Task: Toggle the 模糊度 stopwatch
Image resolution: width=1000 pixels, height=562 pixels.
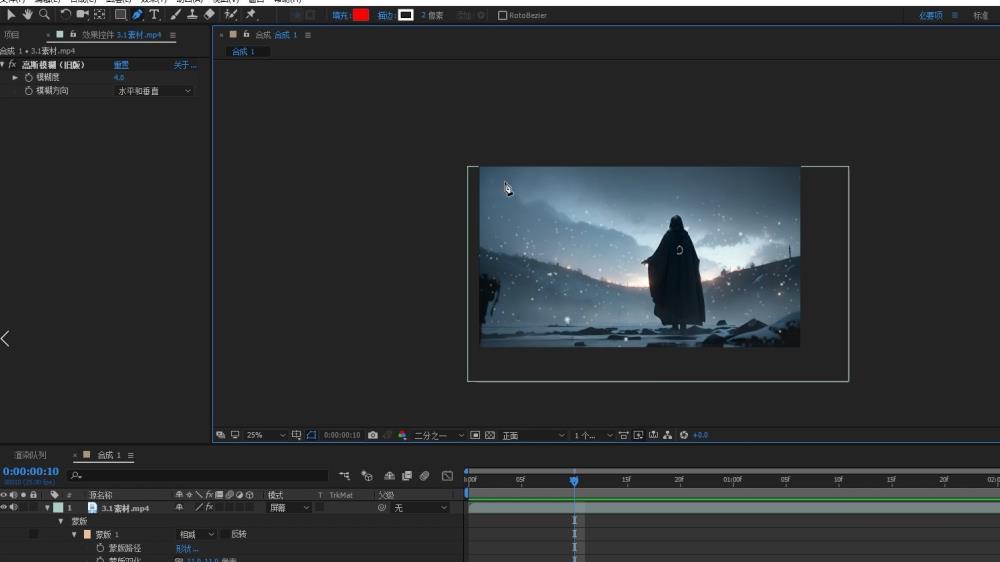Action: pos(28,77)
